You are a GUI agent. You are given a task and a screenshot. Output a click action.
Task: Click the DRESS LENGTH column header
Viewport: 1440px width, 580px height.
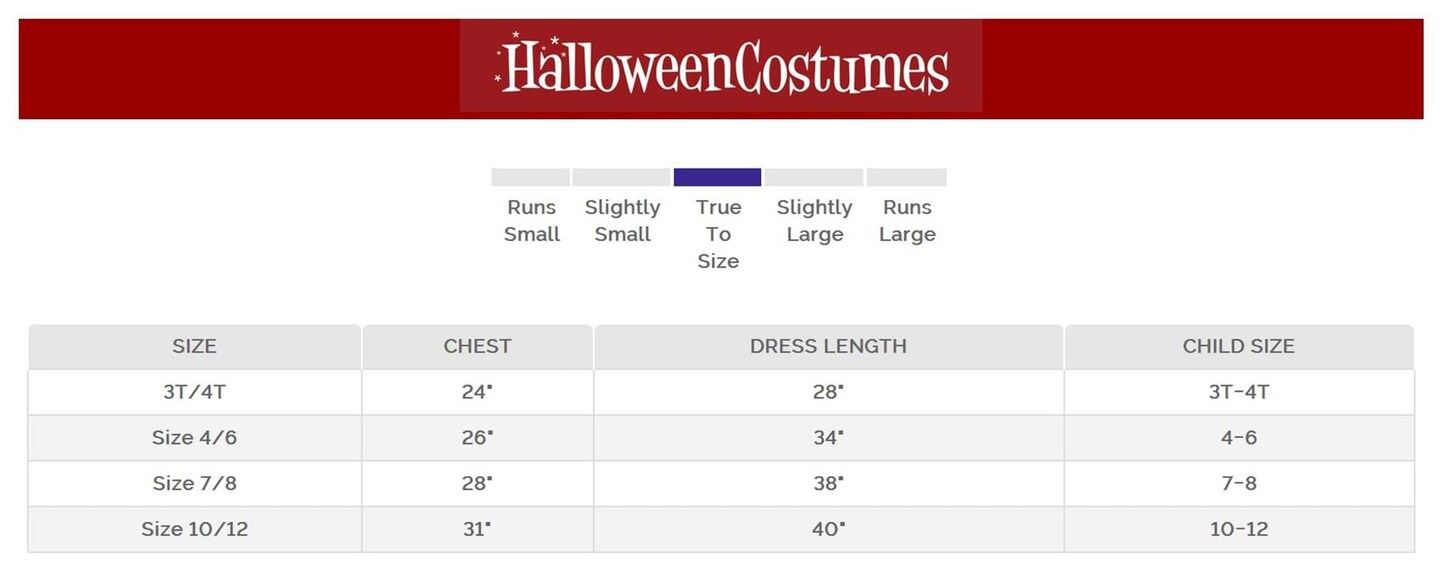coord(828,346)
